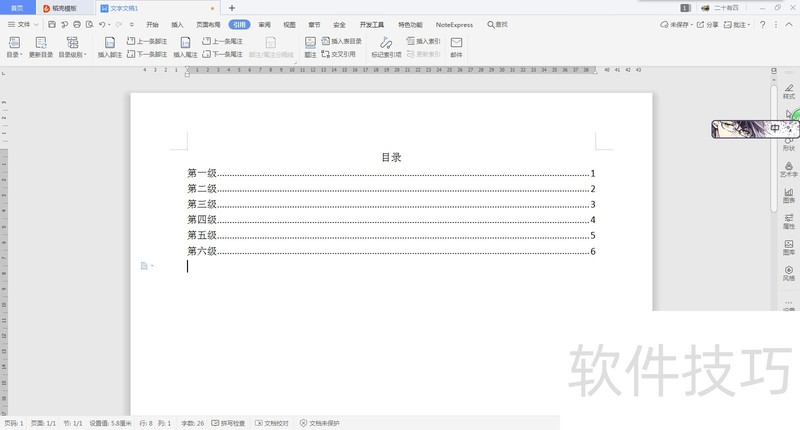Go to 下一条脚注 next footnote
This screenshot has height=430, width=800.
[147, 54]
